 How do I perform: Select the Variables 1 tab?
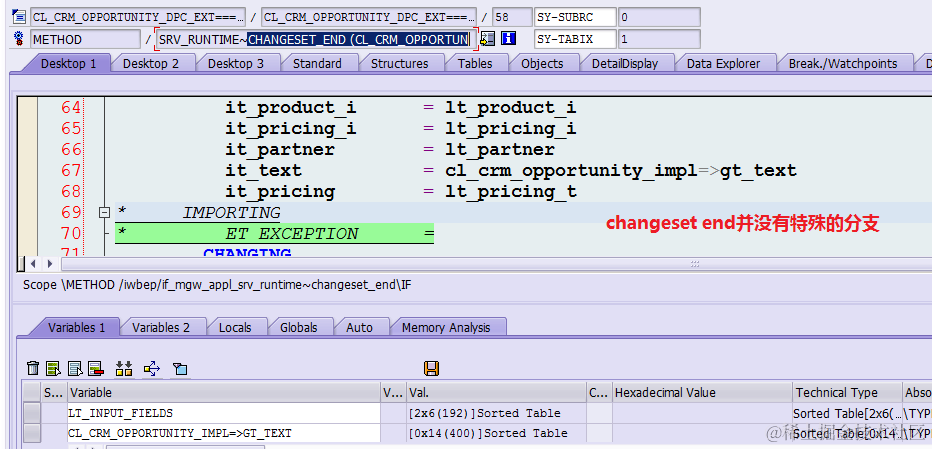pos(77,327)
